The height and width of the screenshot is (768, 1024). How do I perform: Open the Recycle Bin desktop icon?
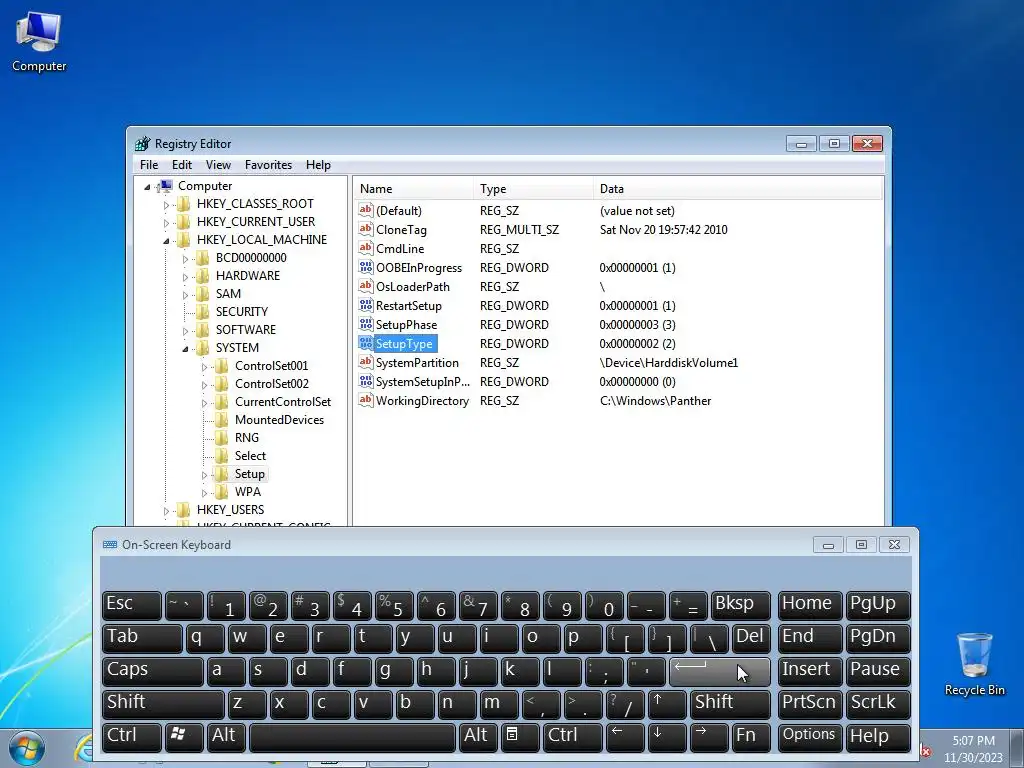[974, 664]
